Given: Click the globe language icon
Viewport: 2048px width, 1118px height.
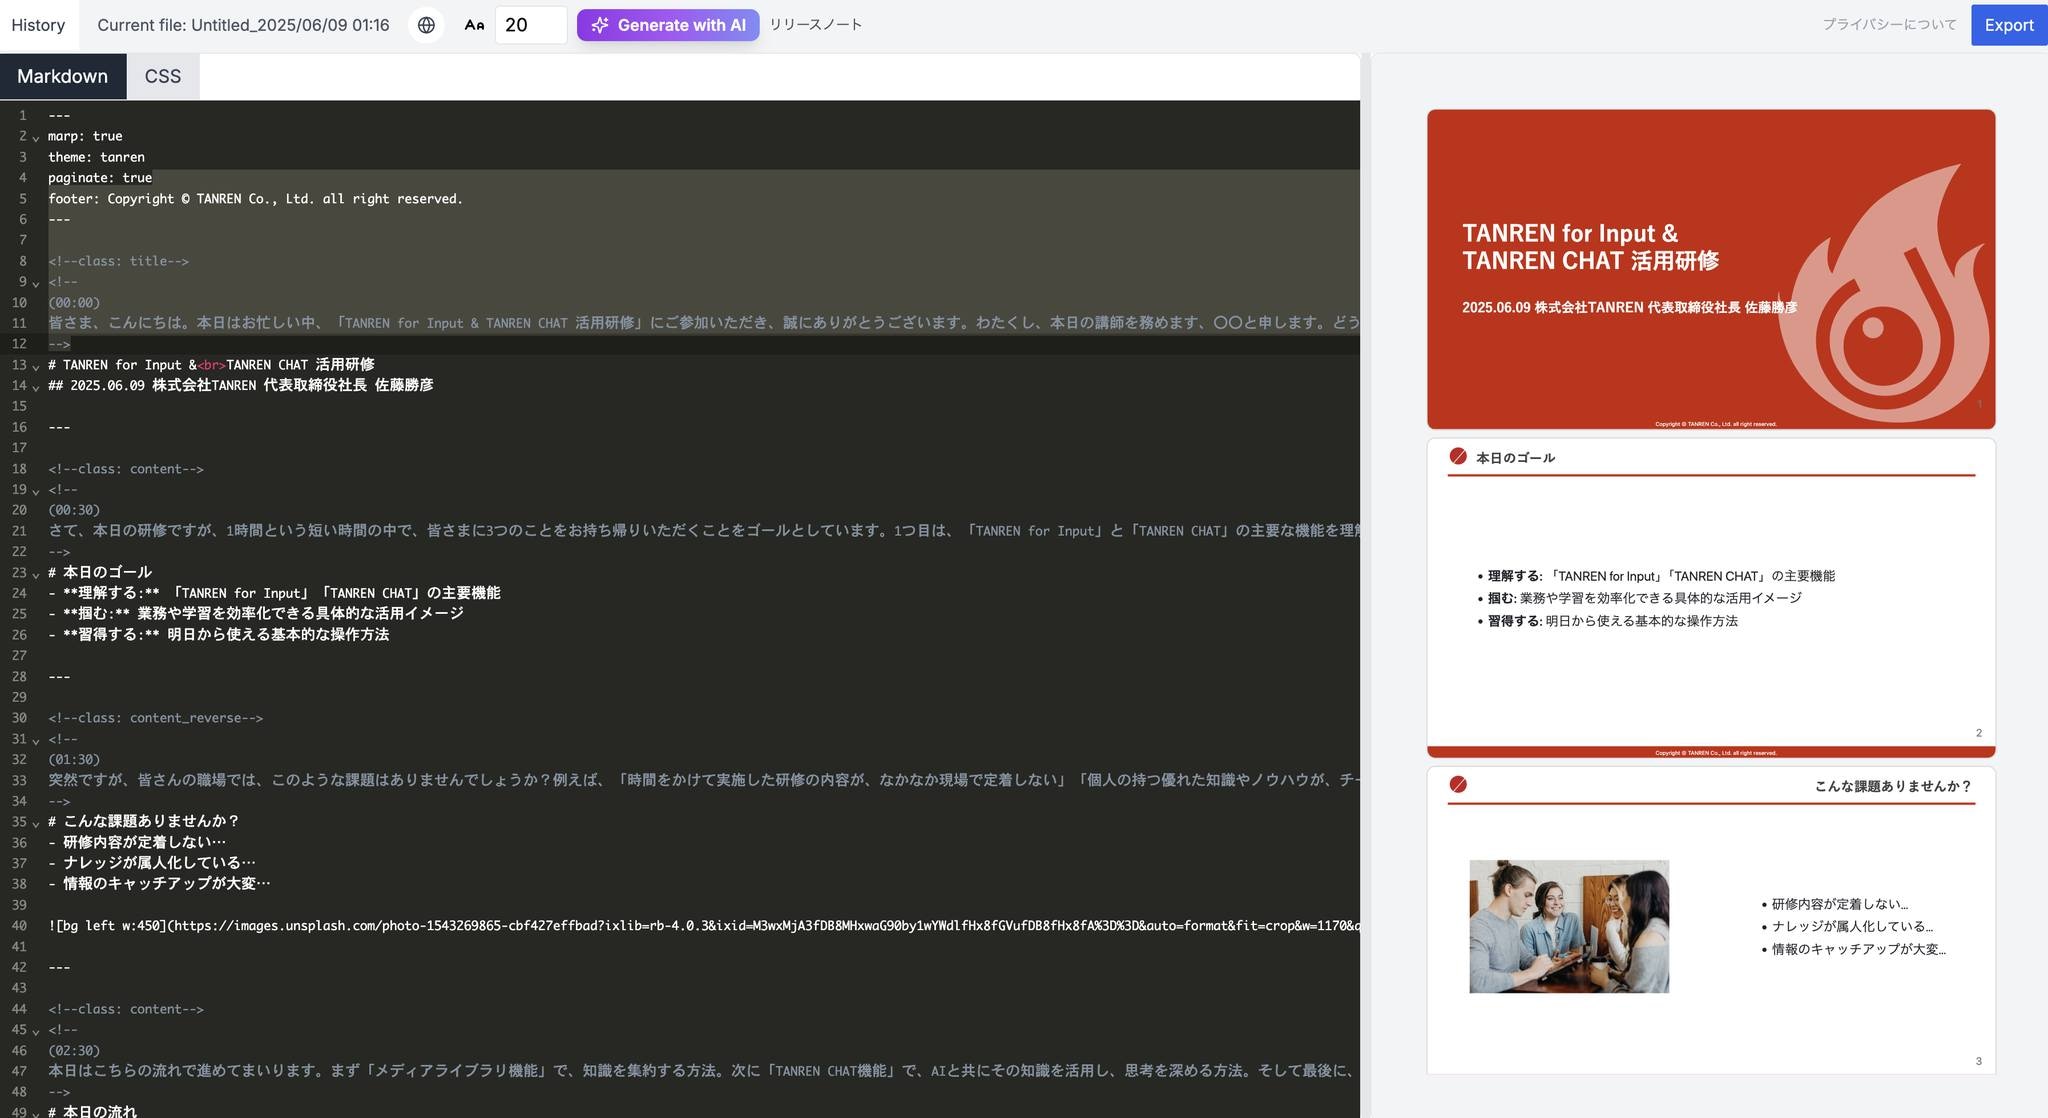Looking at the screenshot, I should (426, 25).
